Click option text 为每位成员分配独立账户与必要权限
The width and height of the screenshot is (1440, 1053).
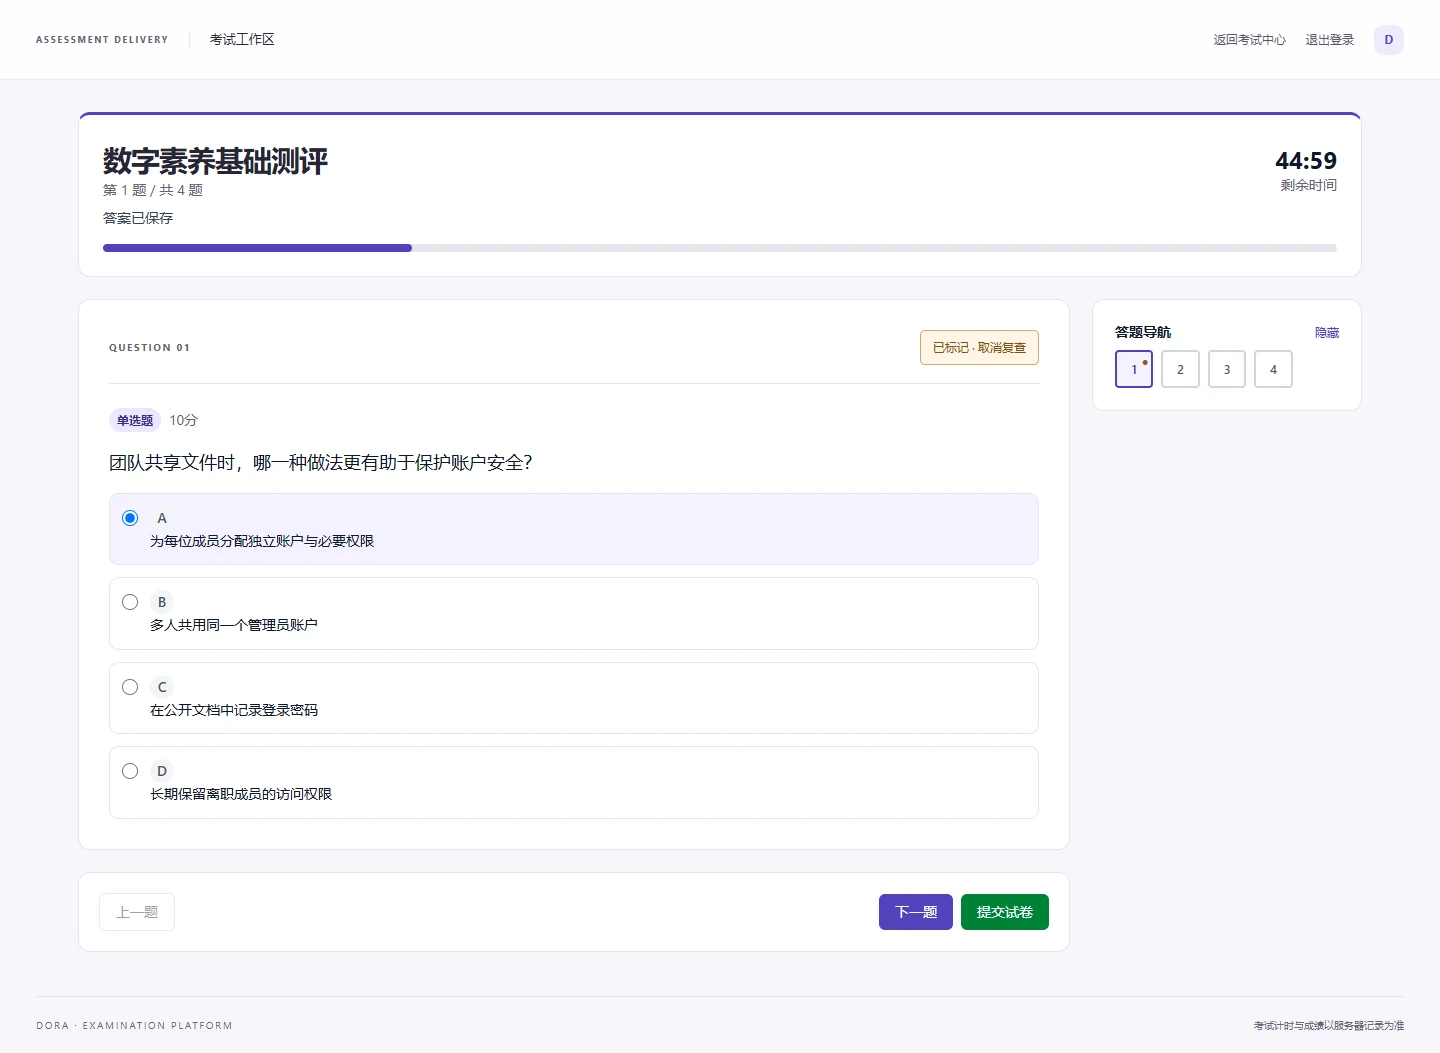click(262, 541)
